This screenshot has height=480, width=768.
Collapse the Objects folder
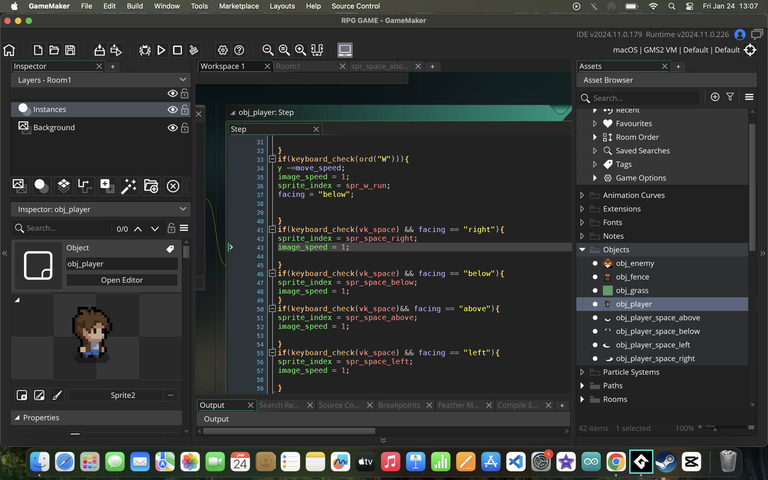click(x=583, y=250)
